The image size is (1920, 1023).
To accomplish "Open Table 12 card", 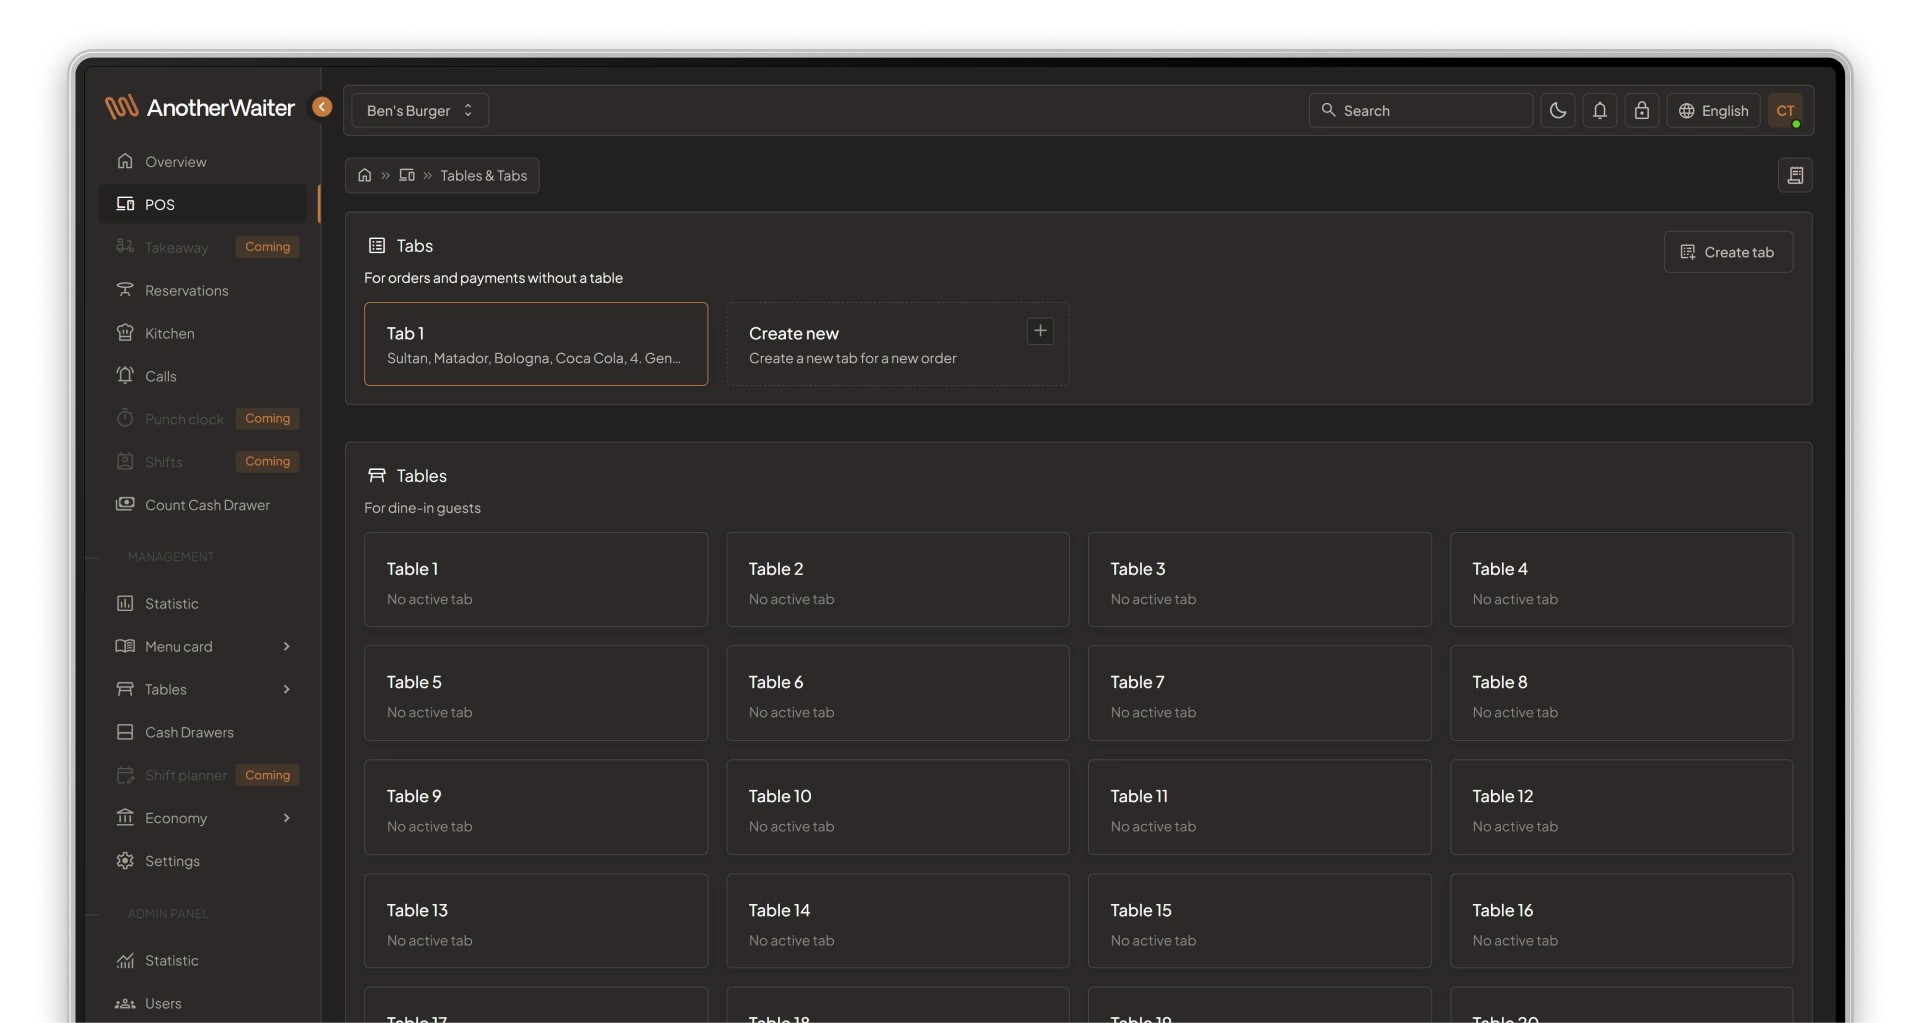I will (x=1621, y=807).
